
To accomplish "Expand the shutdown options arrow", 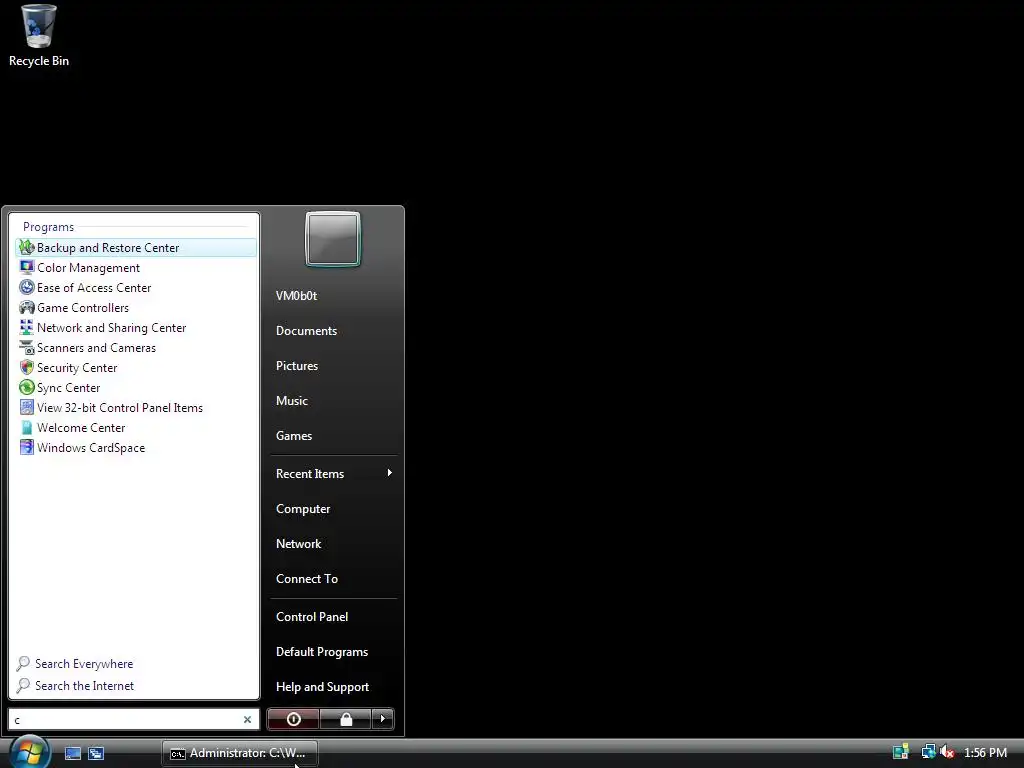I will coord(383,719).
